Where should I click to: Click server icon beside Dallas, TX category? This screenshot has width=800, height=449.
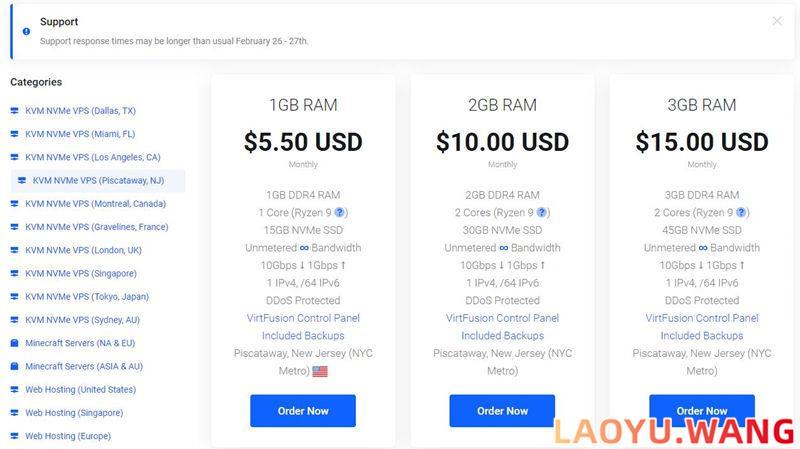[14, 111]
